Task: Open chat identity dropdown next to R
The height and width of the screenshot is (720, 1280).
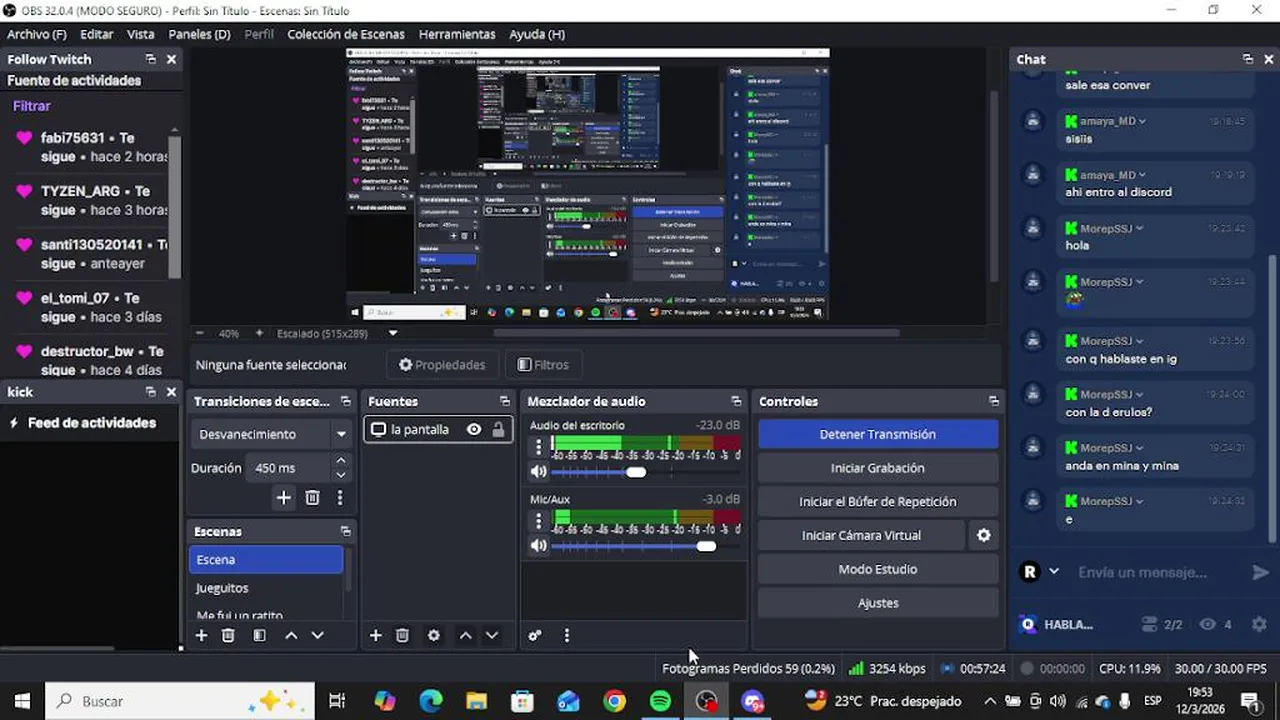Action: [1053, 572]
